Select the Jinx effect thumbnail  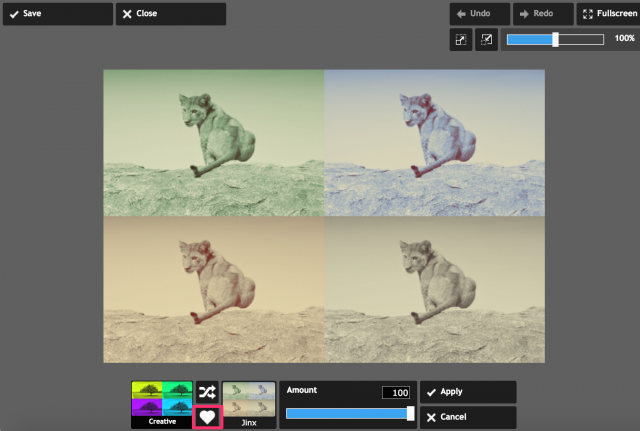248,404
